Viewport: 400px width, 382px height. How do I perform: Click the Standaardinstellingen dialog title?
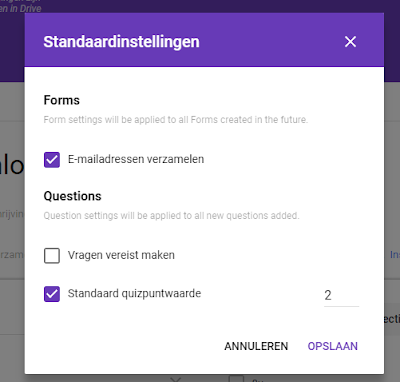121,42
